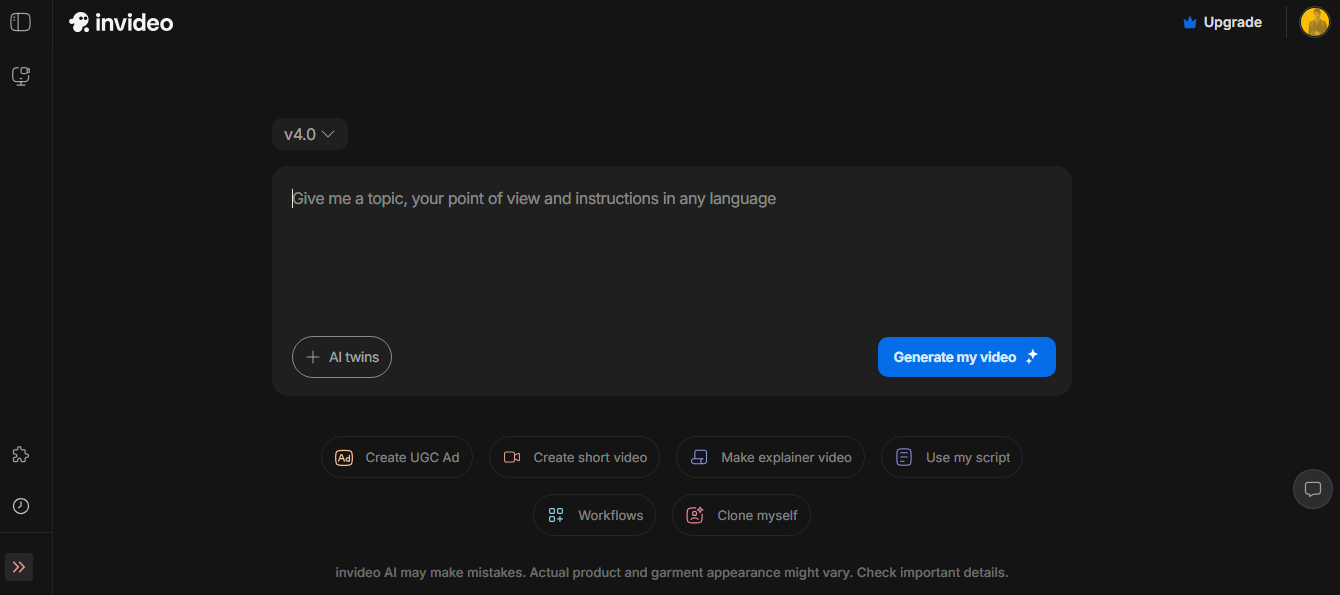
Task: Open the chat support bubble icon
Action: [x=1313, y=489]
